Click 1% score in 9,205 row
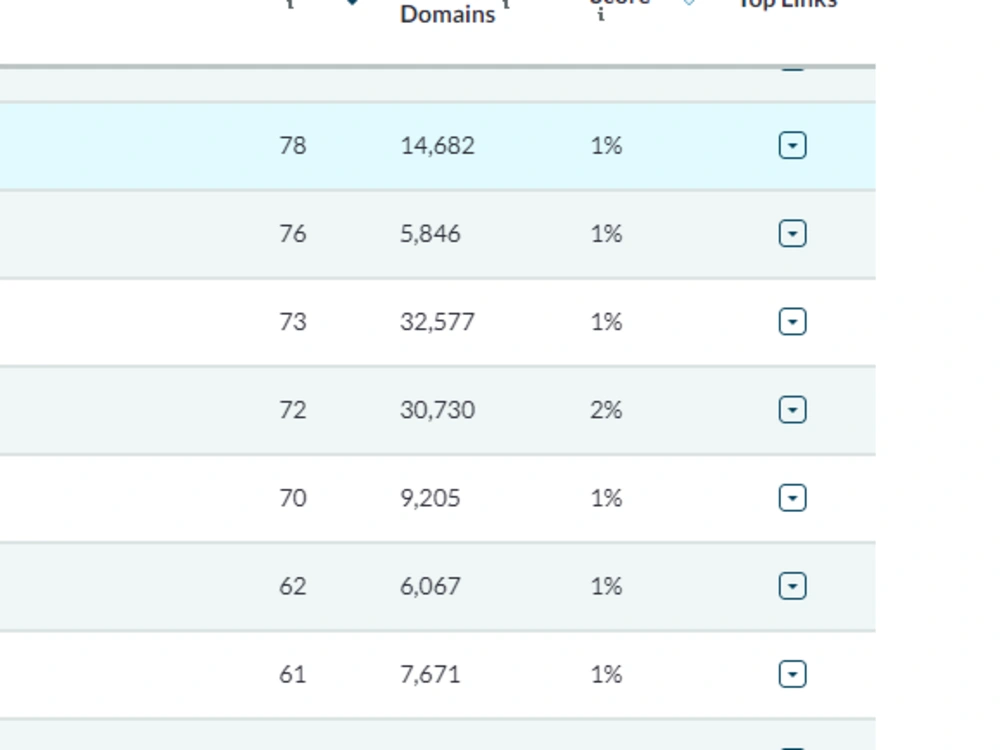 pos(606,498)
